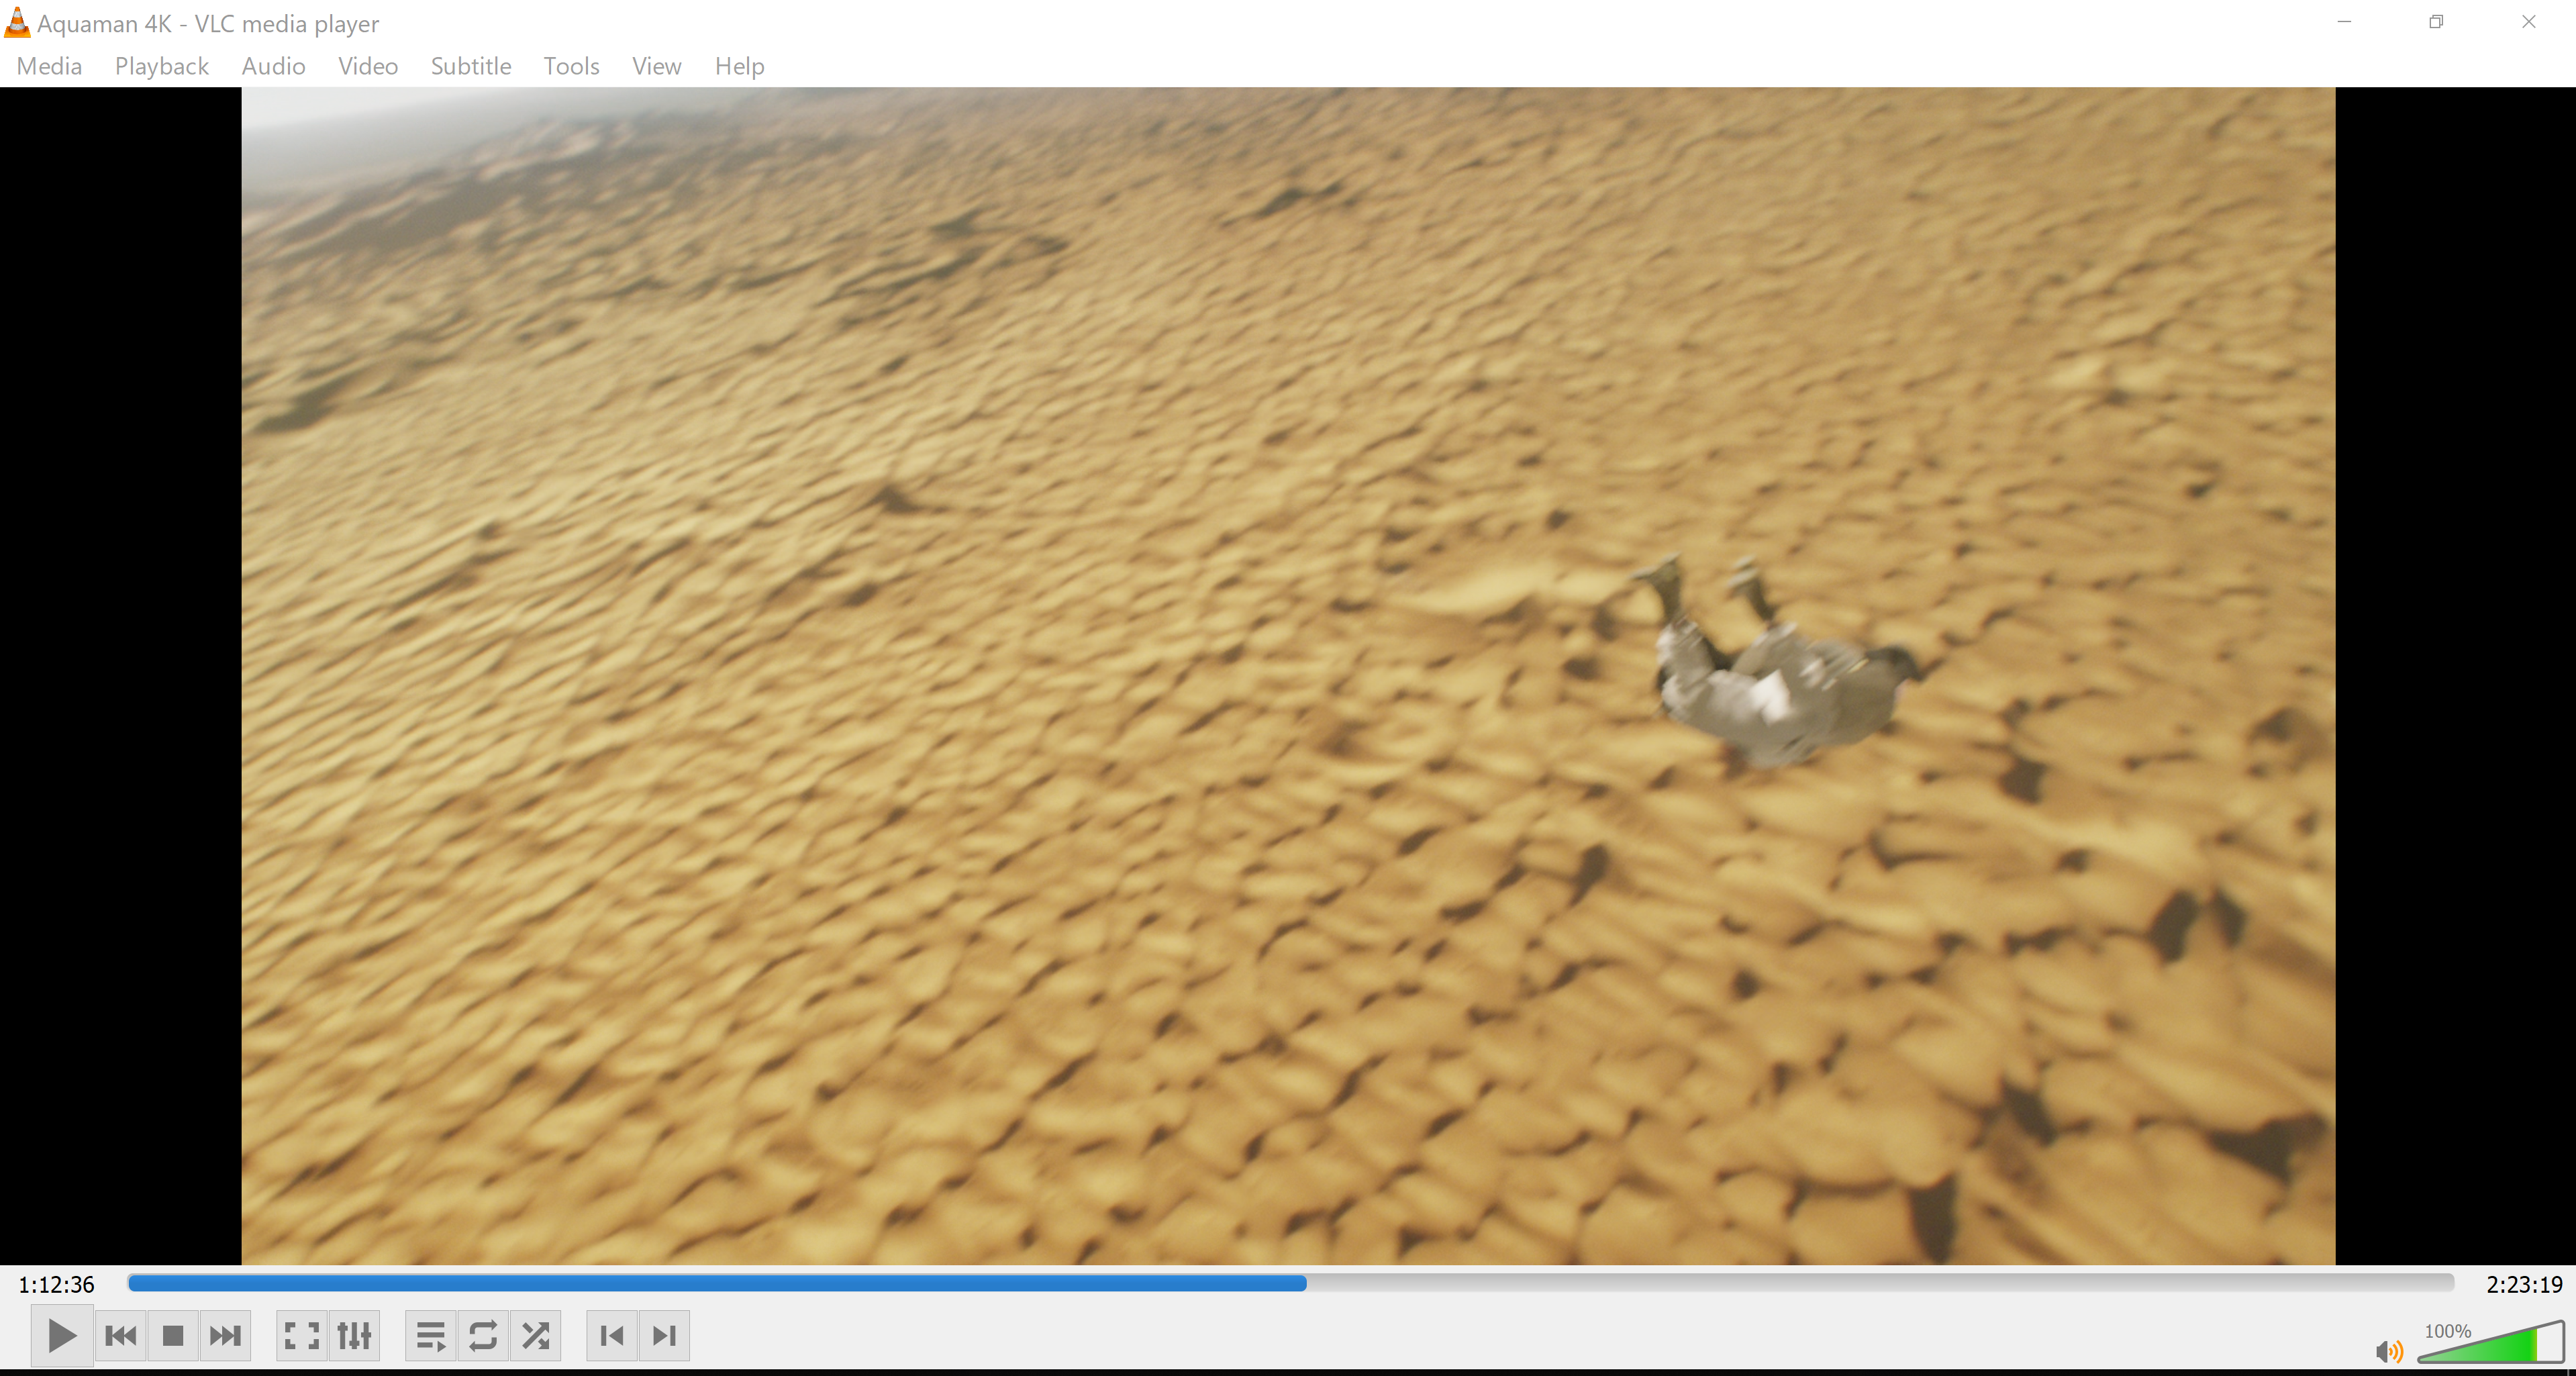Image resolution: width=2576 pixels, height=1376 pixels.
Task: Click the playback seek bar
Action: pos(1290,1283)
